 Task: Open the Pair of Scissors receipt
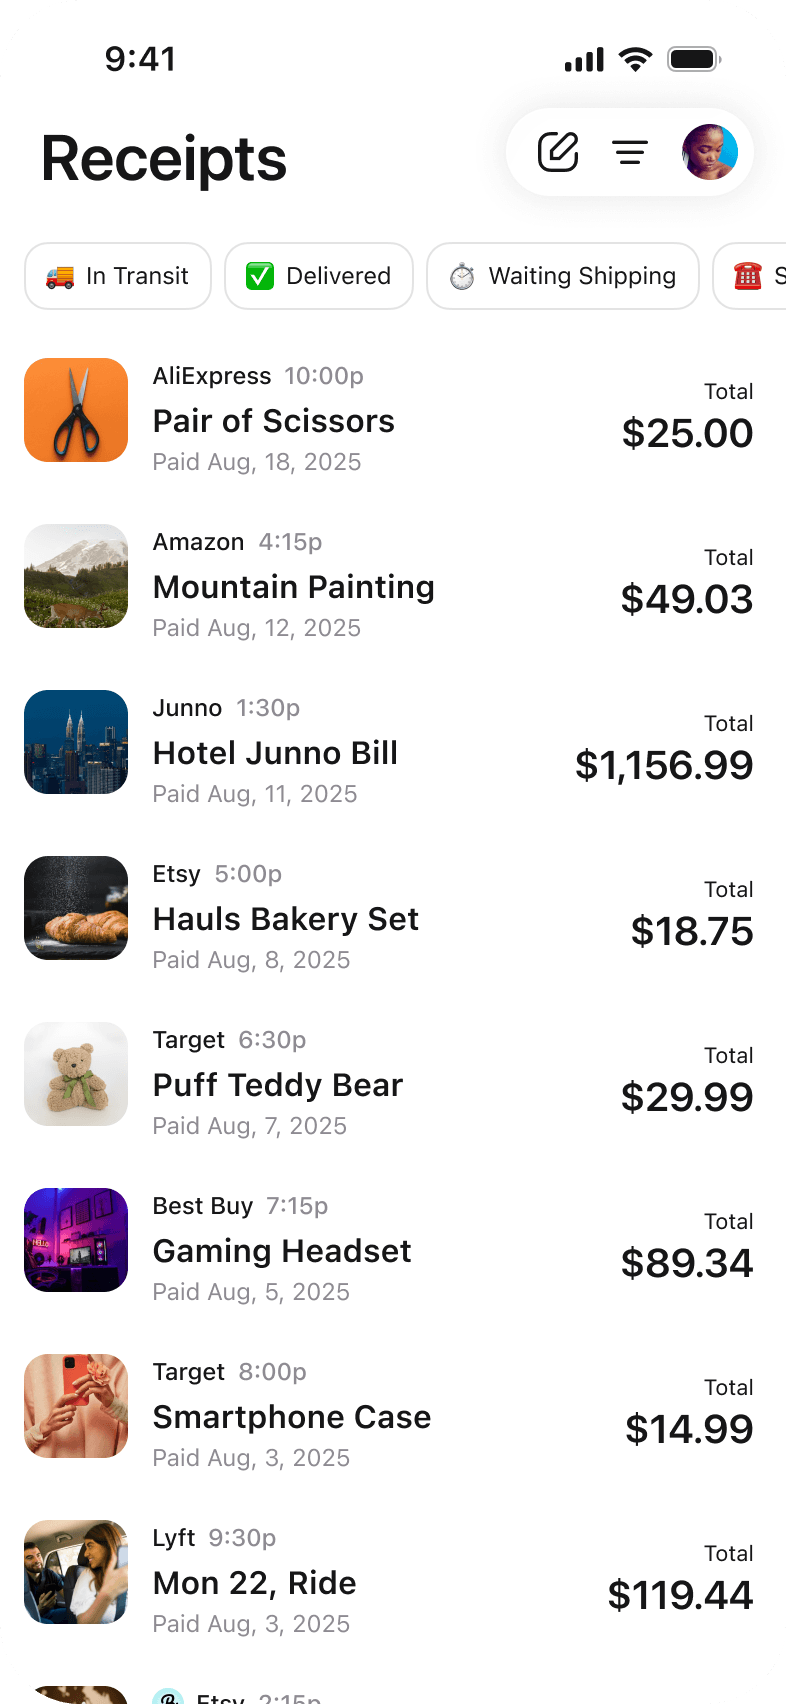pyautogui.click(x=273, y=421)
